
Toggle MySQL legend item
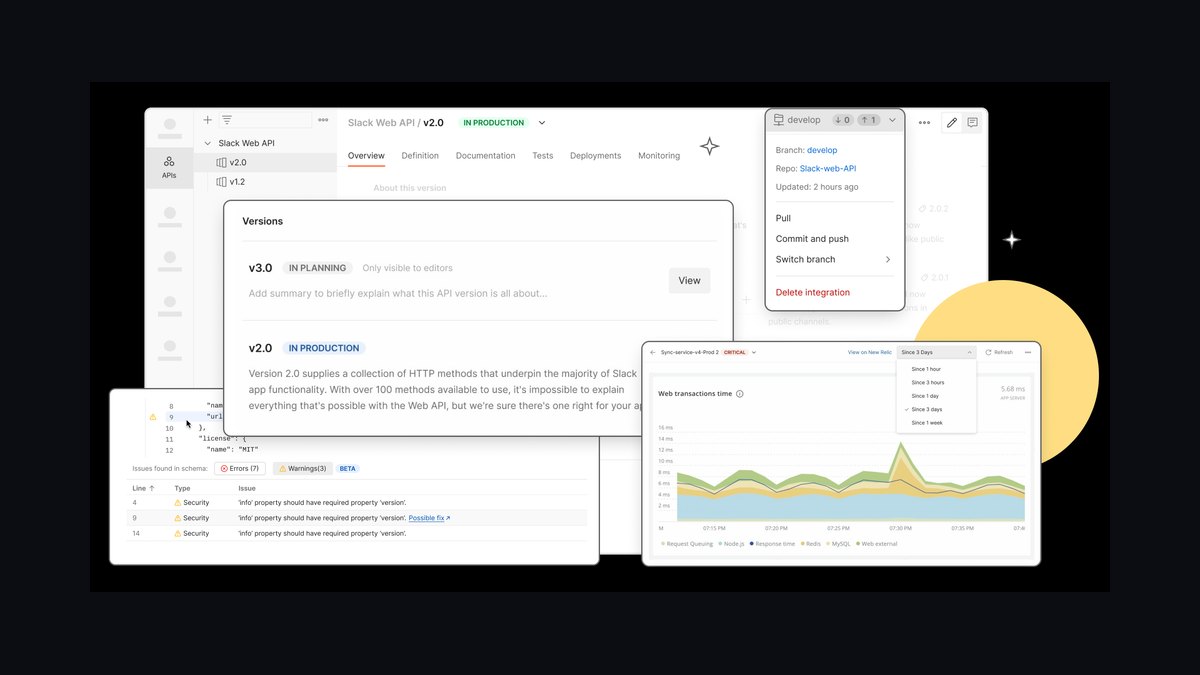click(x=838, y=543)
